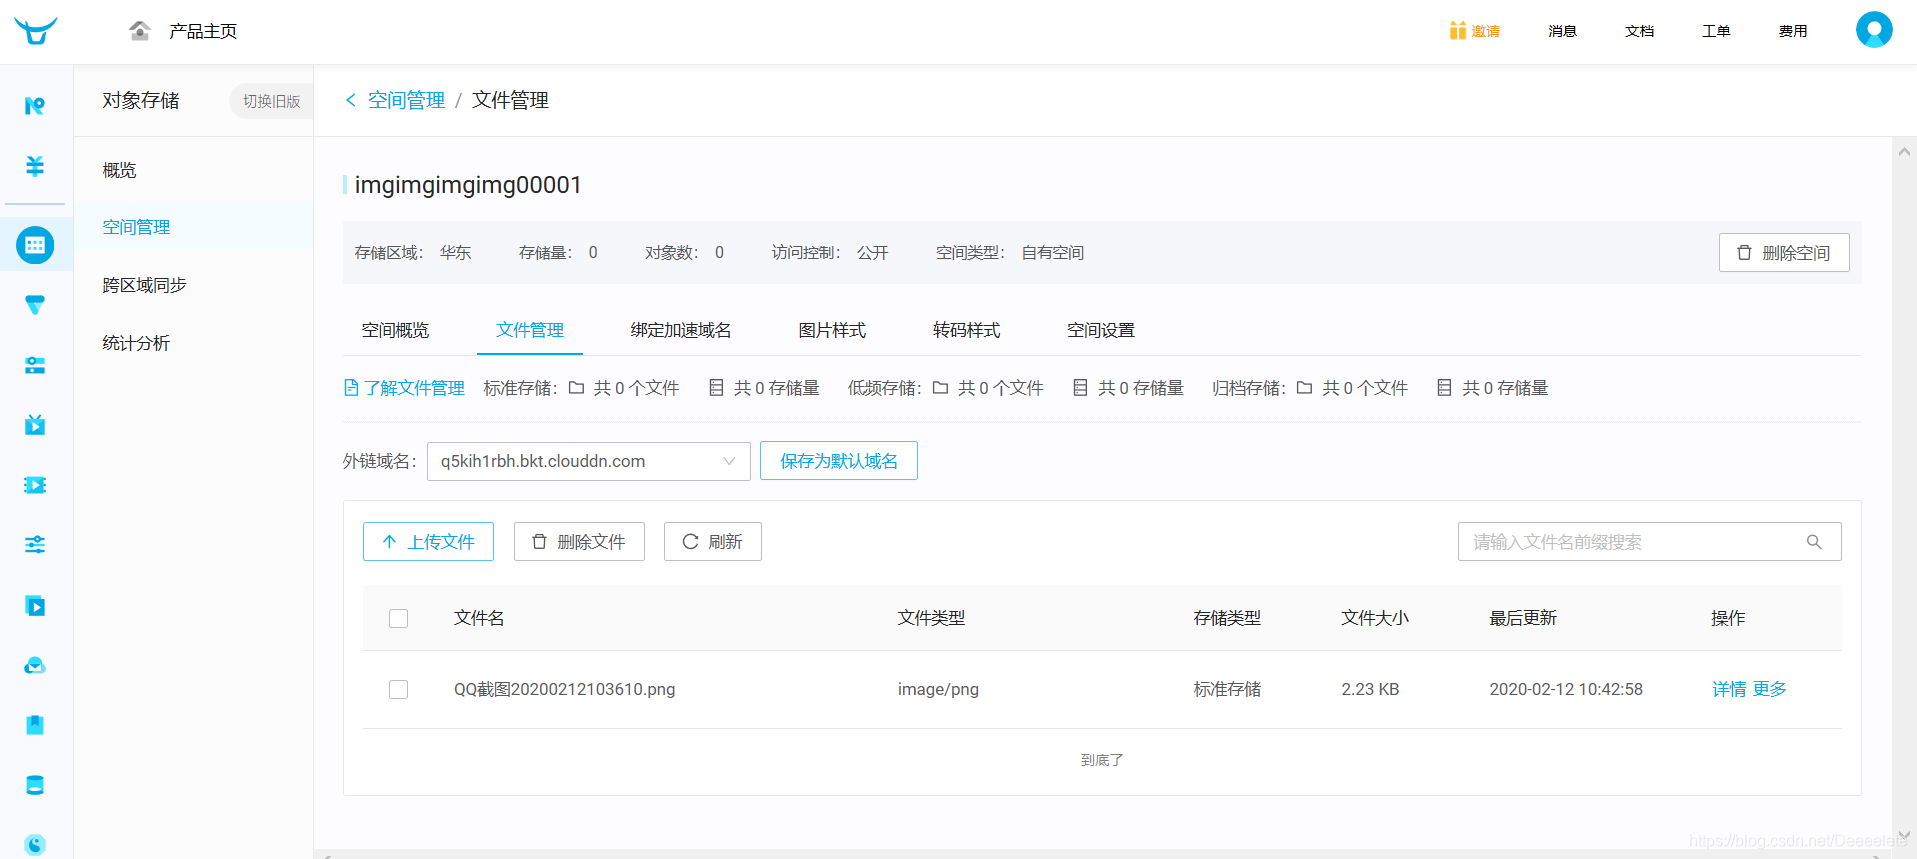
Task: Open the round sidebar icon at the bottom
Action: coord(35,845)
